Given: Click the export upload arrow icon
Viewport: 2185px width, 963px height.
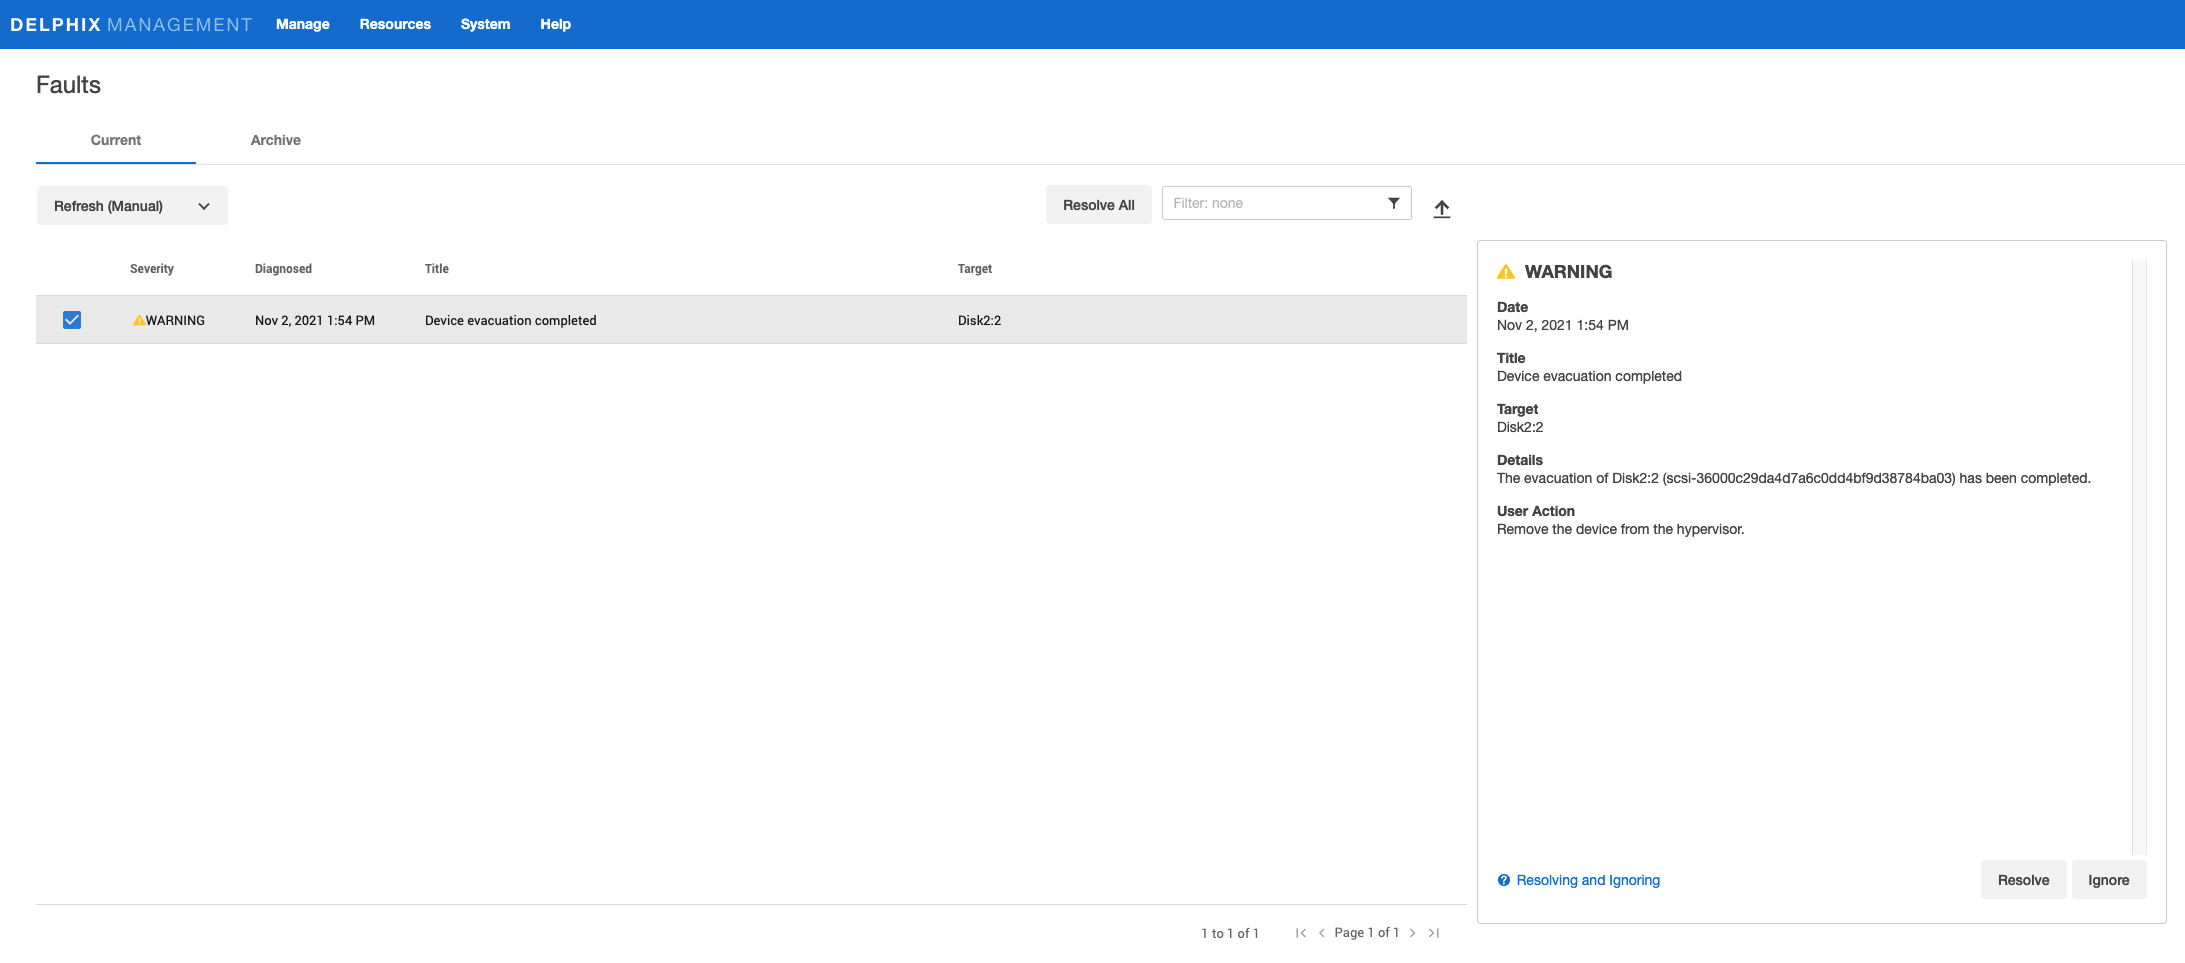Looking at the screenshot, I should [1441, 209].
